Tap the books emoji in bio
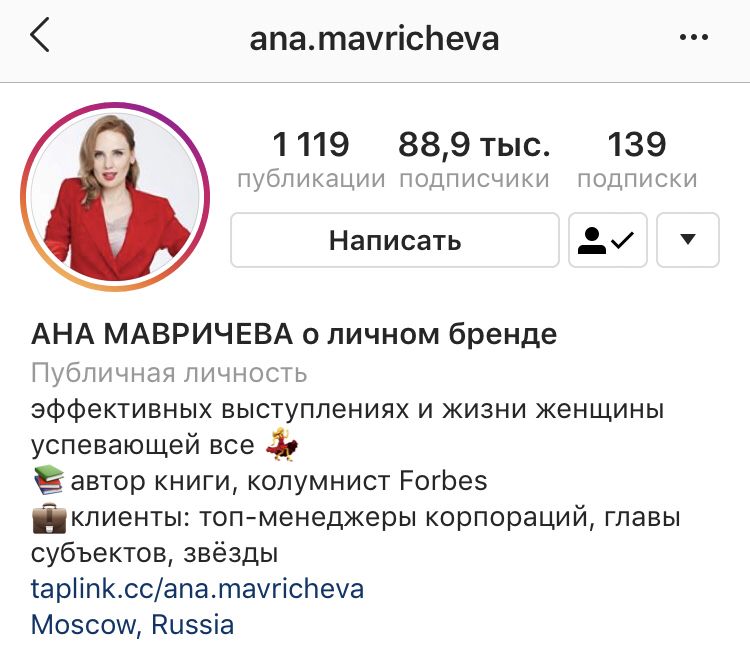 49,480
